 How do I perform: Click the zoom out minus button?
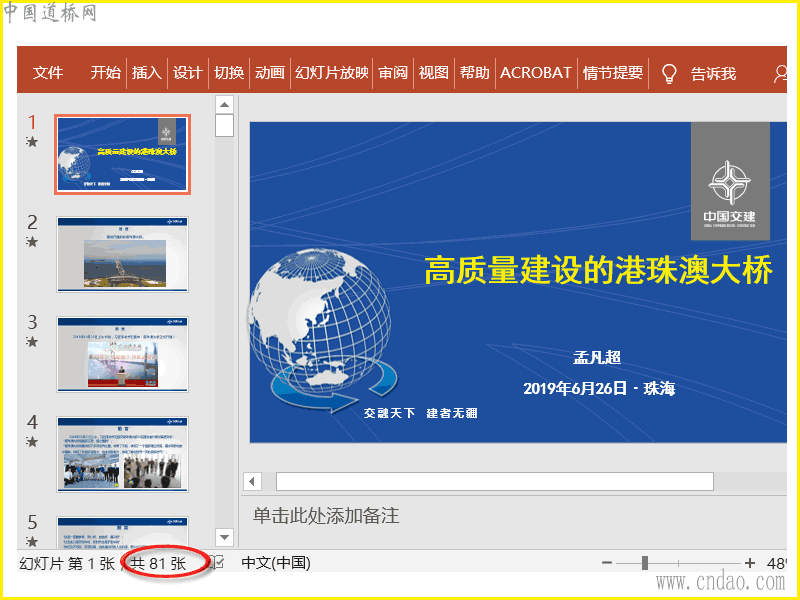(607, 563)
